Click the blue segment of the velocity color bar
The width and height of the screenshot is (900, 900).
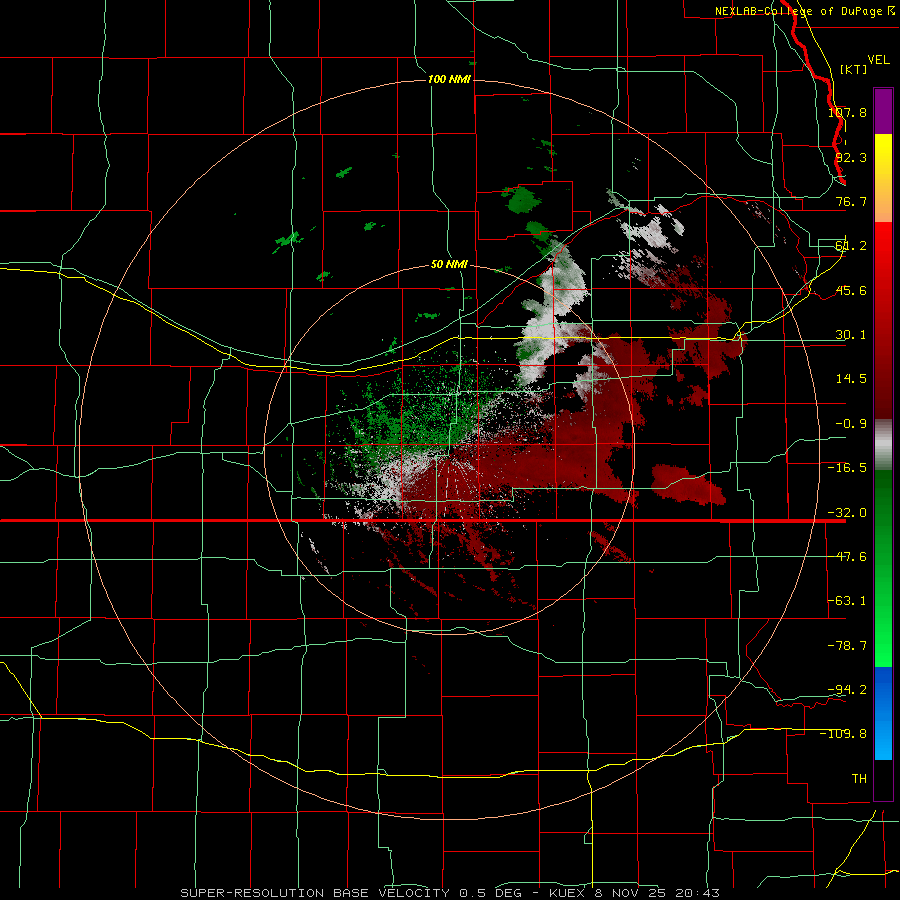(883, 713)
